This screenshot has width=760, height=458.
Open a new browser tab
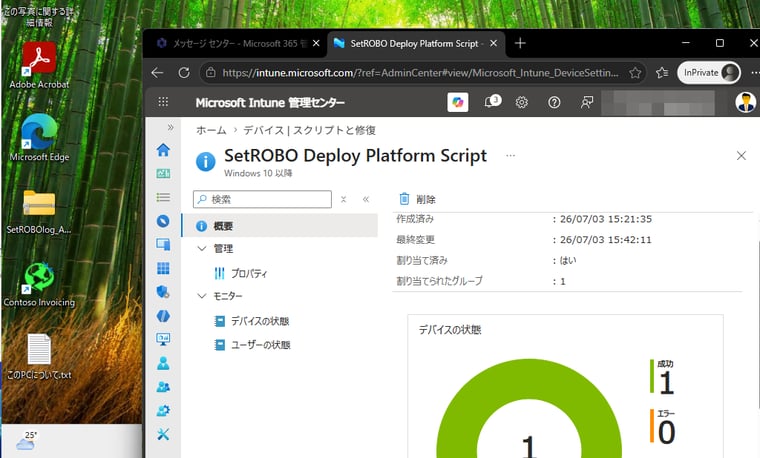coord(520,43)
